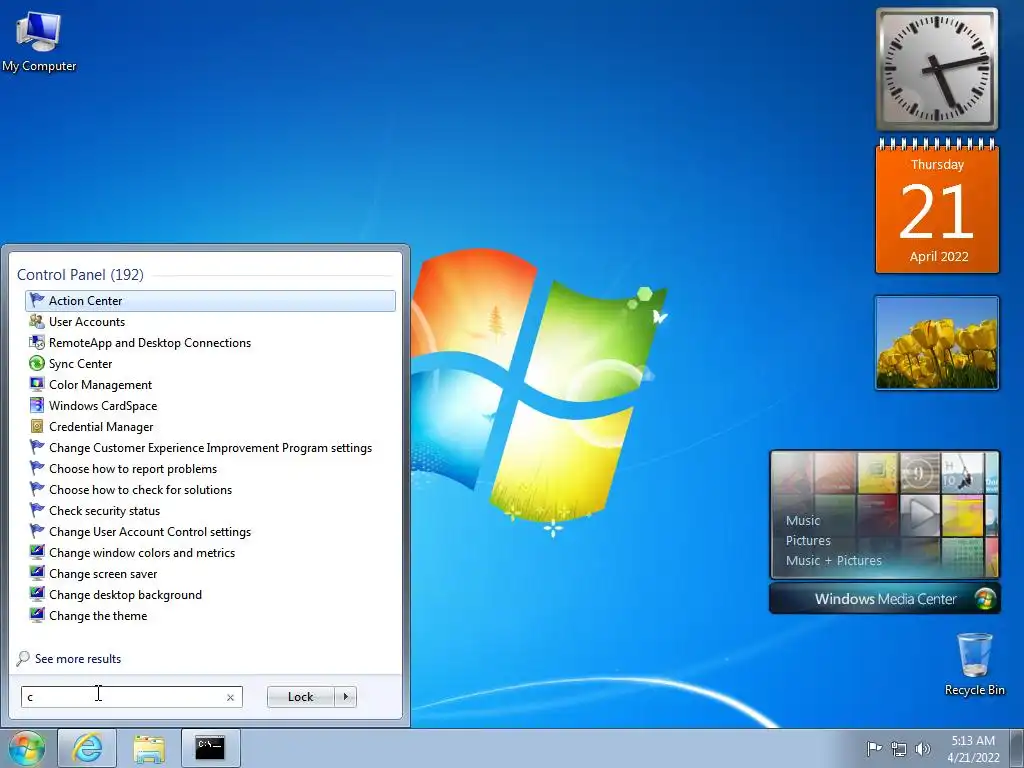Click the Windows CardSpace icon
The width and height of the screenshot is (1024, 768).
[37, 405]
